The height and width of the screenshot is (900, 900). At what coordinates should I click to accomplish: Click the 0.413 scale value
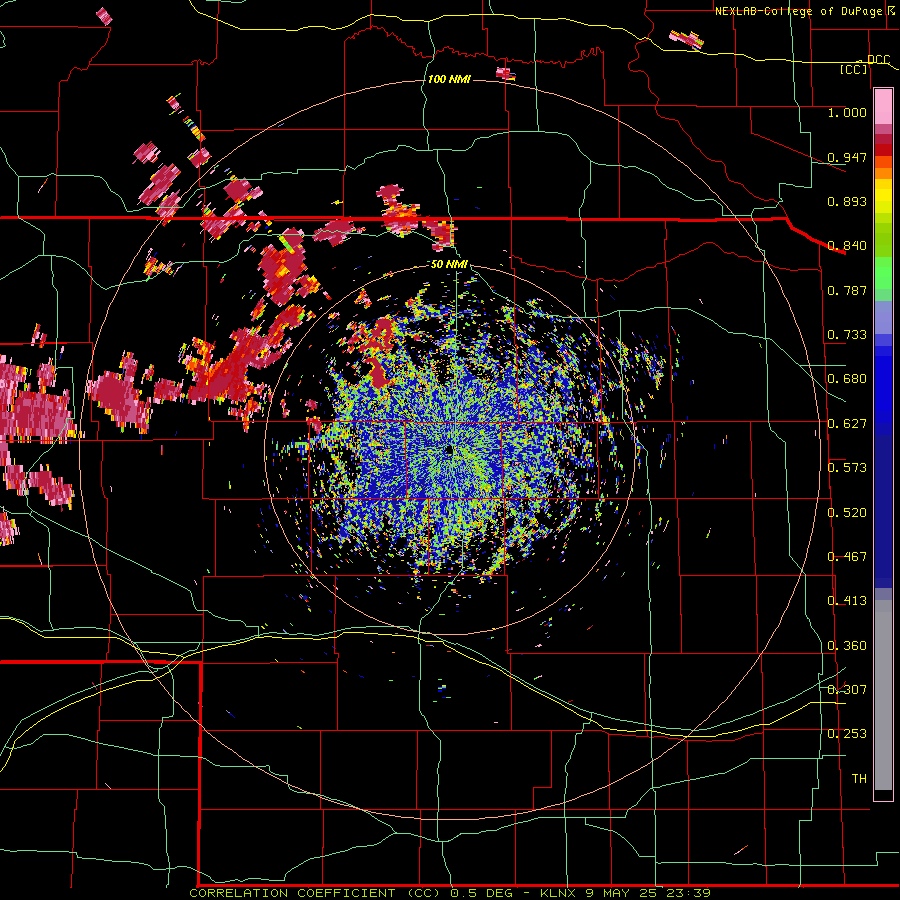(x=847, y=601)
